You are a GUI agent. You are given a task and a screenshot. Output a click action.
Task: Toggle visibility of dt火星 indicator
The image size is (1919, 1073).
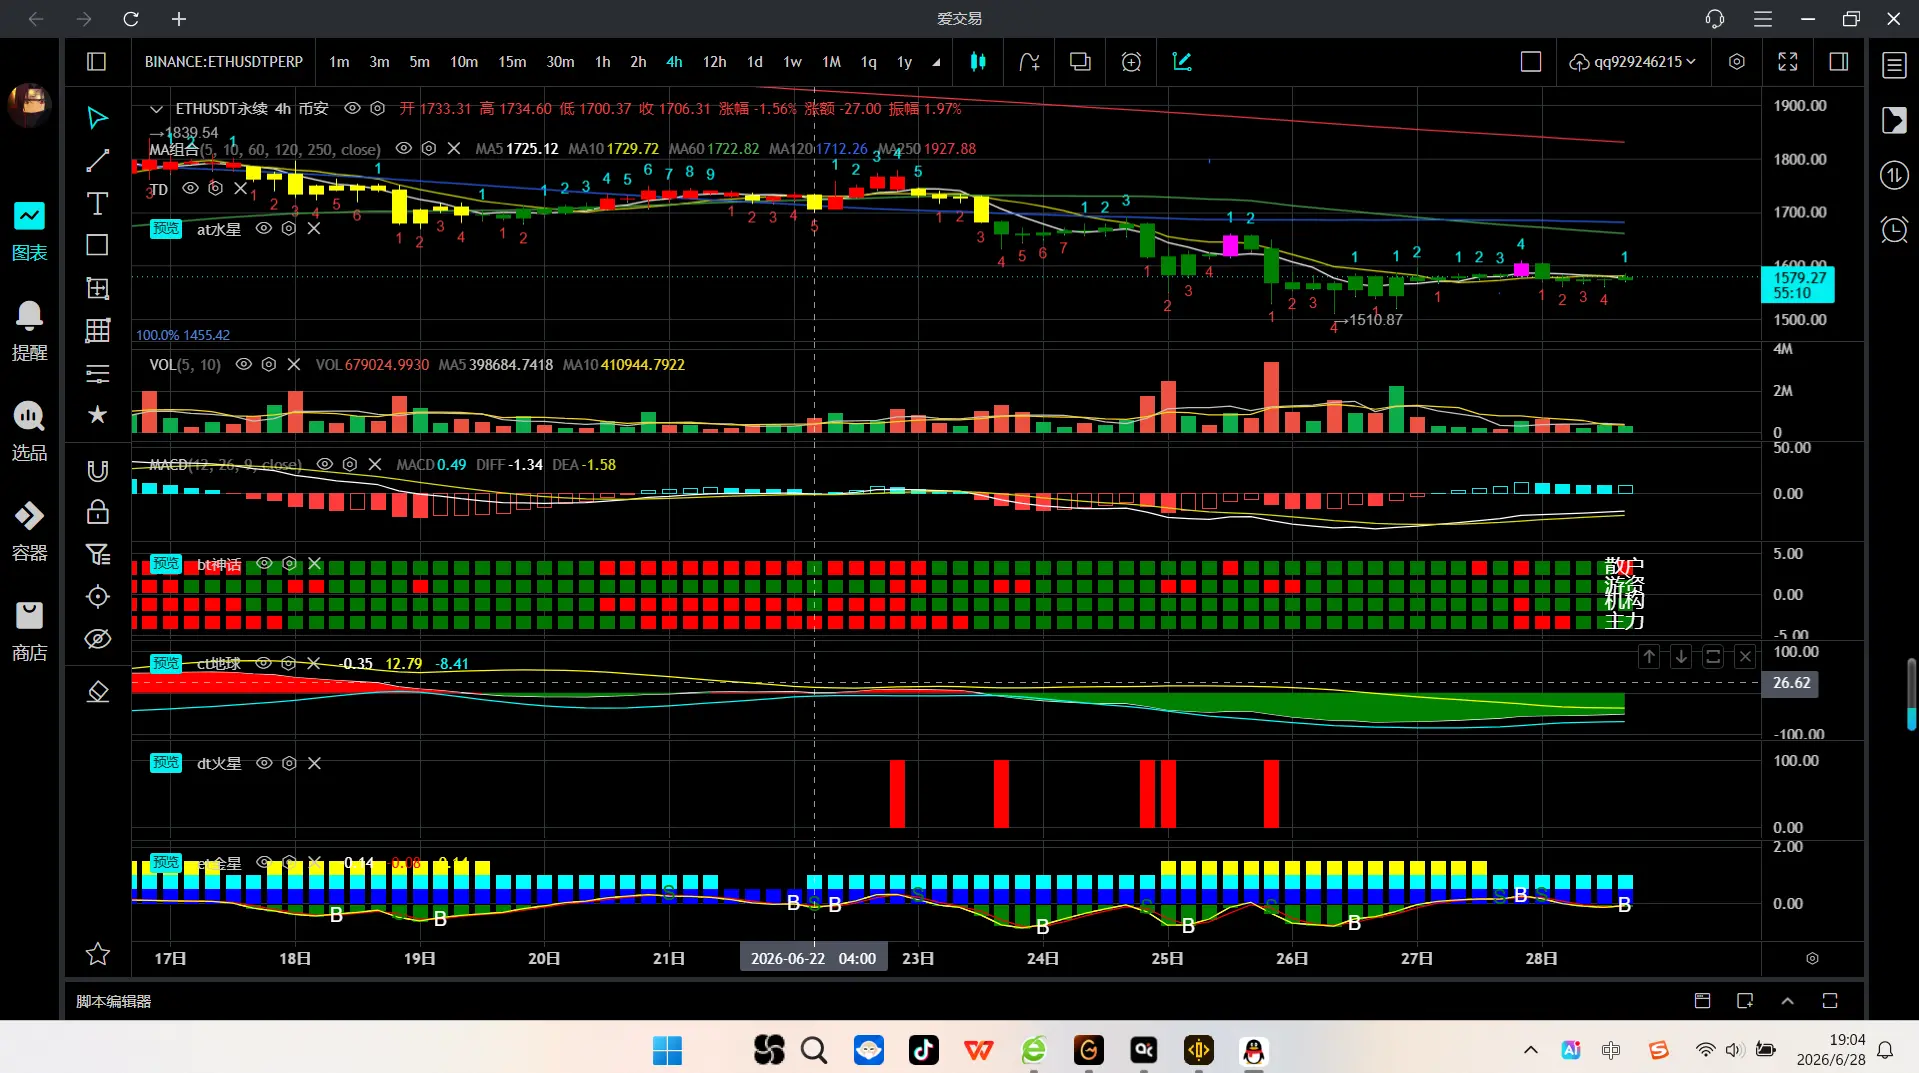(264, 763)
